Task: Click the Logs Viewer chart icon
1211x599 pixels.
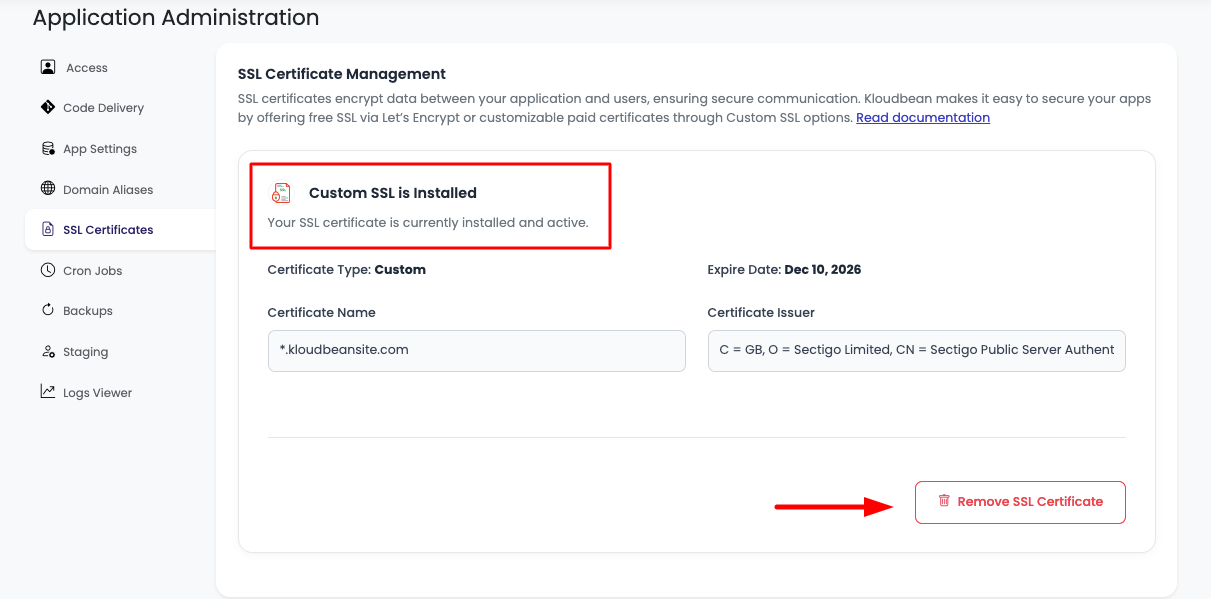Action: 48,392
